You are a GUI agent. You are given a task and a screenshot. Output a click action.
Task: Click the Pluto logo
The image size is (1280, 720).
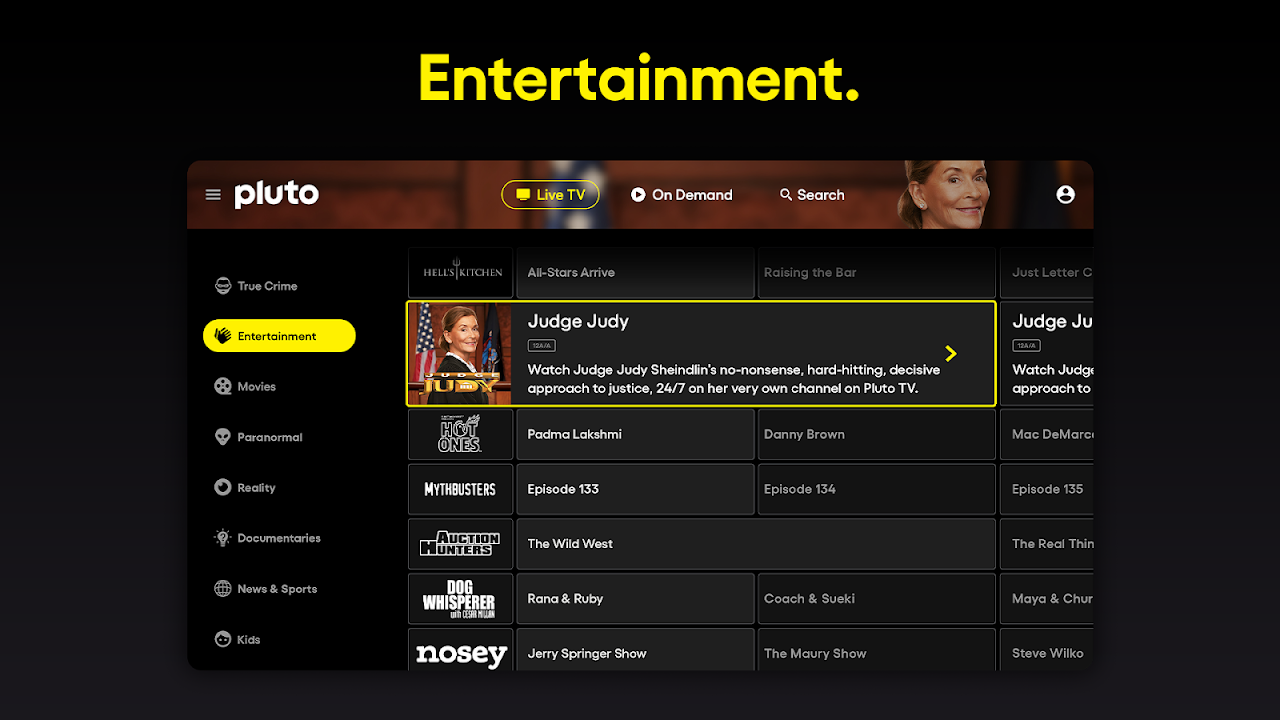point(277,194)
